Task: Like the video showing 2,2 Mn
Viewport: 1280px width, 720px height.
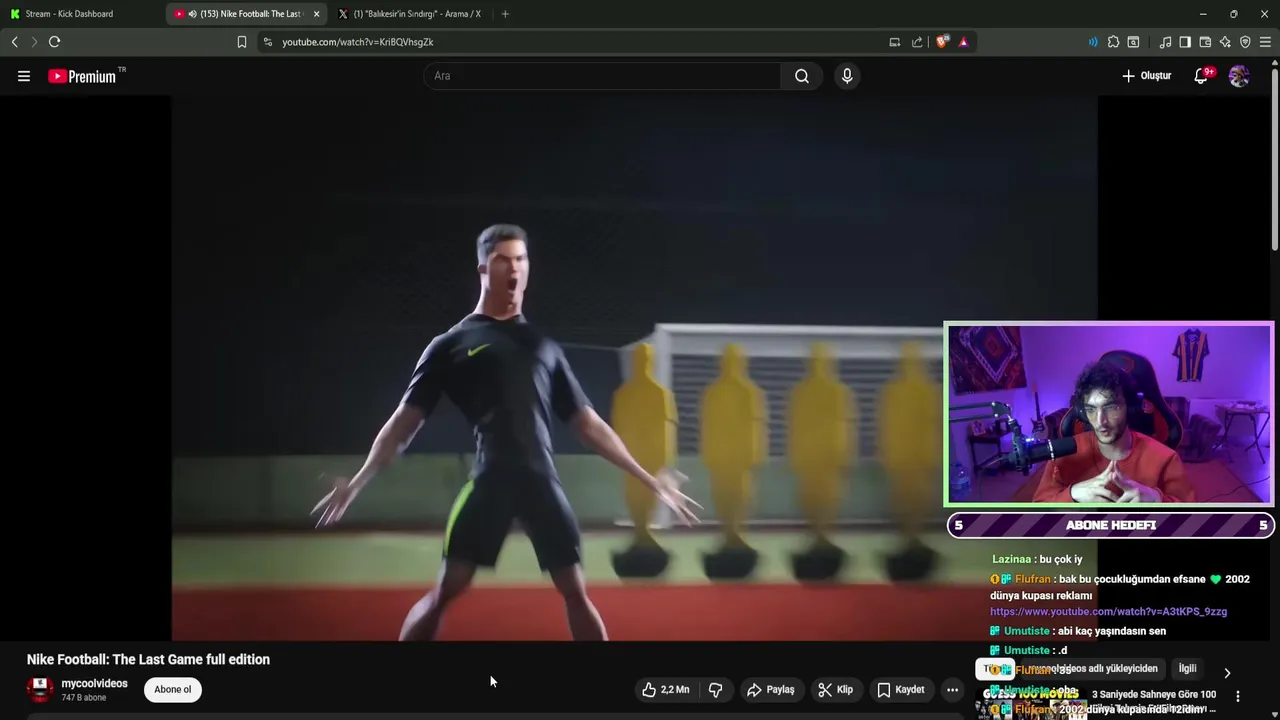Action: (666, 690)
